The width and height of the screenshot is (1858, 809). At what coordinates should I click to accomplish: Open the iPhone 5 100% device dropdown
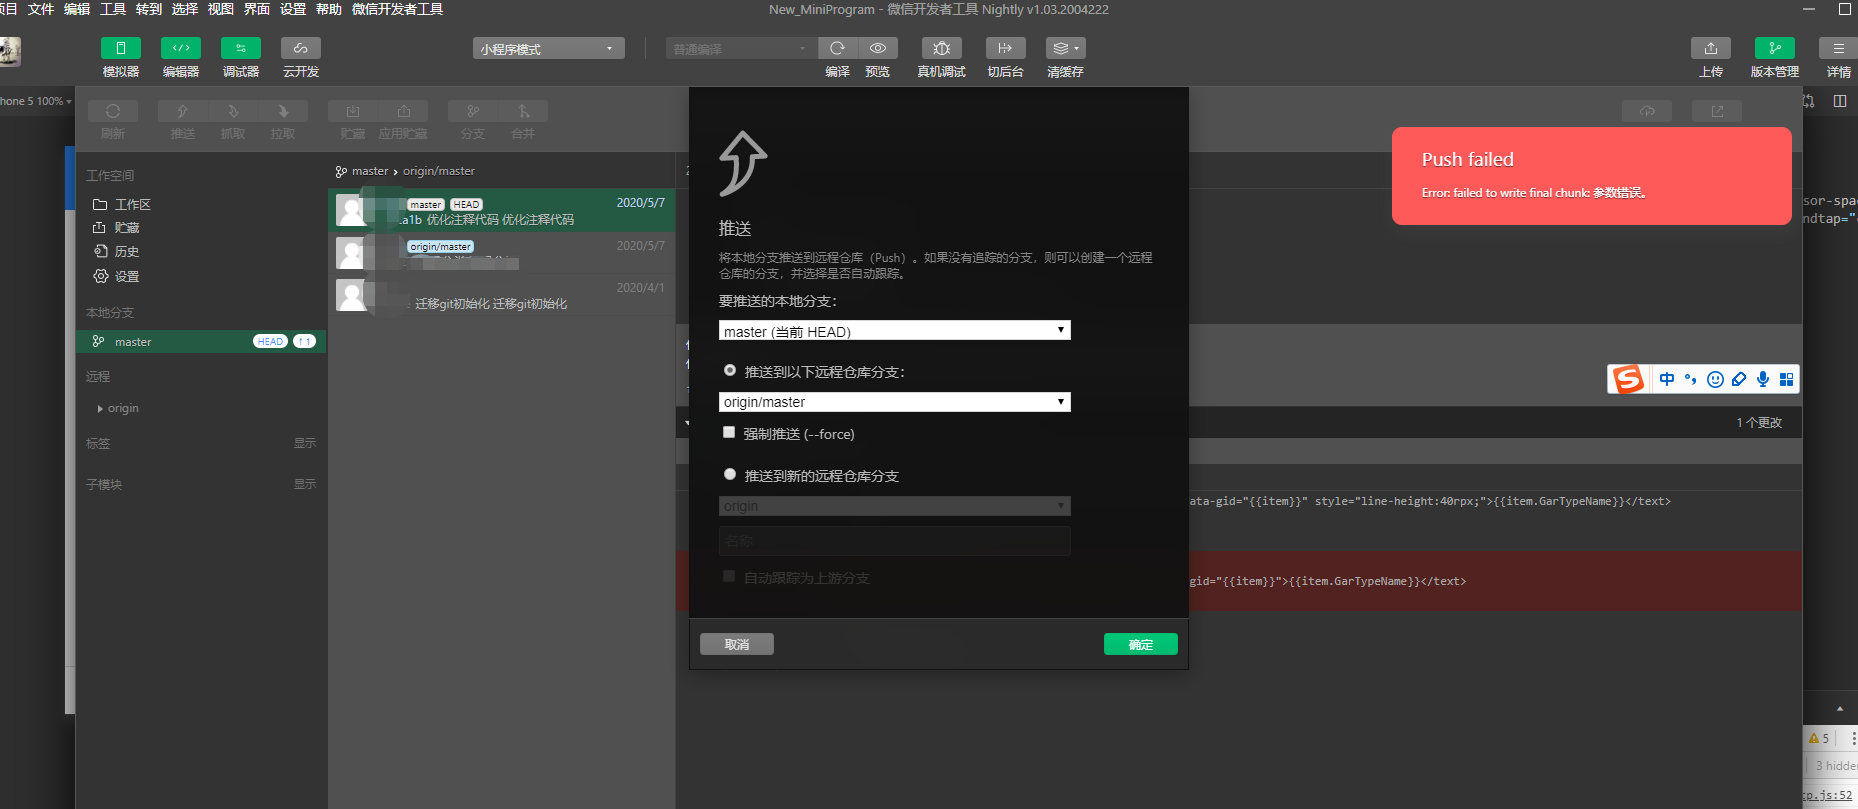click(x=36, y=101)
